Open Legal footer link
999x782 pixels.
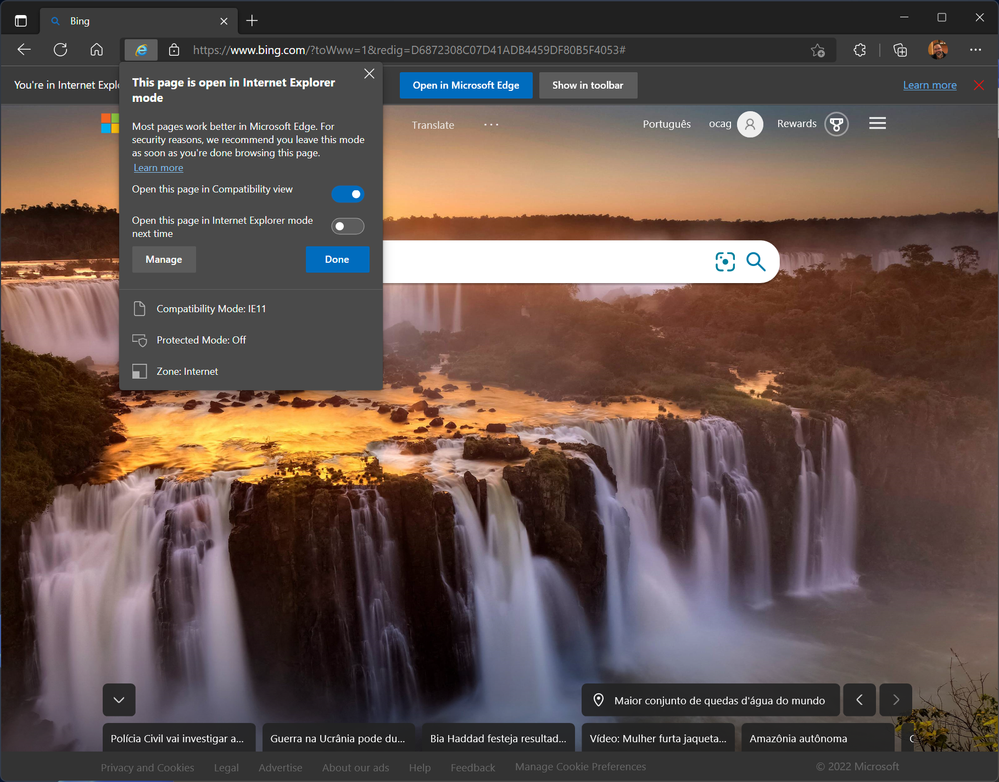pyautogui.click(x=226, y=768)
